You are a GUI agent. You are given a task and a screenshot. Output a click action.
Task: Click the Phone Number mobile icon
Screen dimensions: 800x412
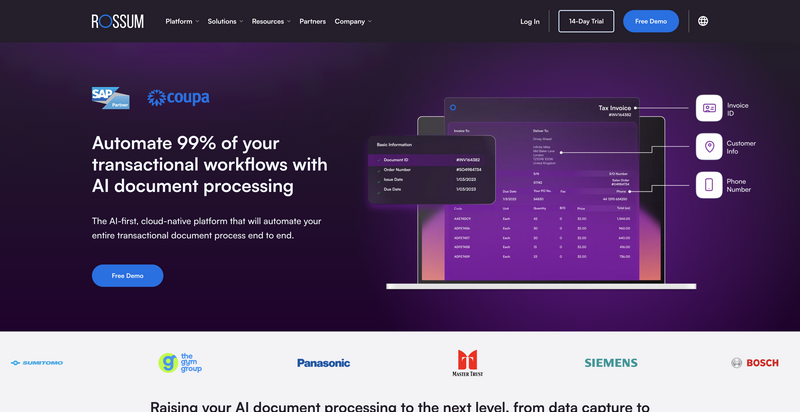tap(709, 185)
